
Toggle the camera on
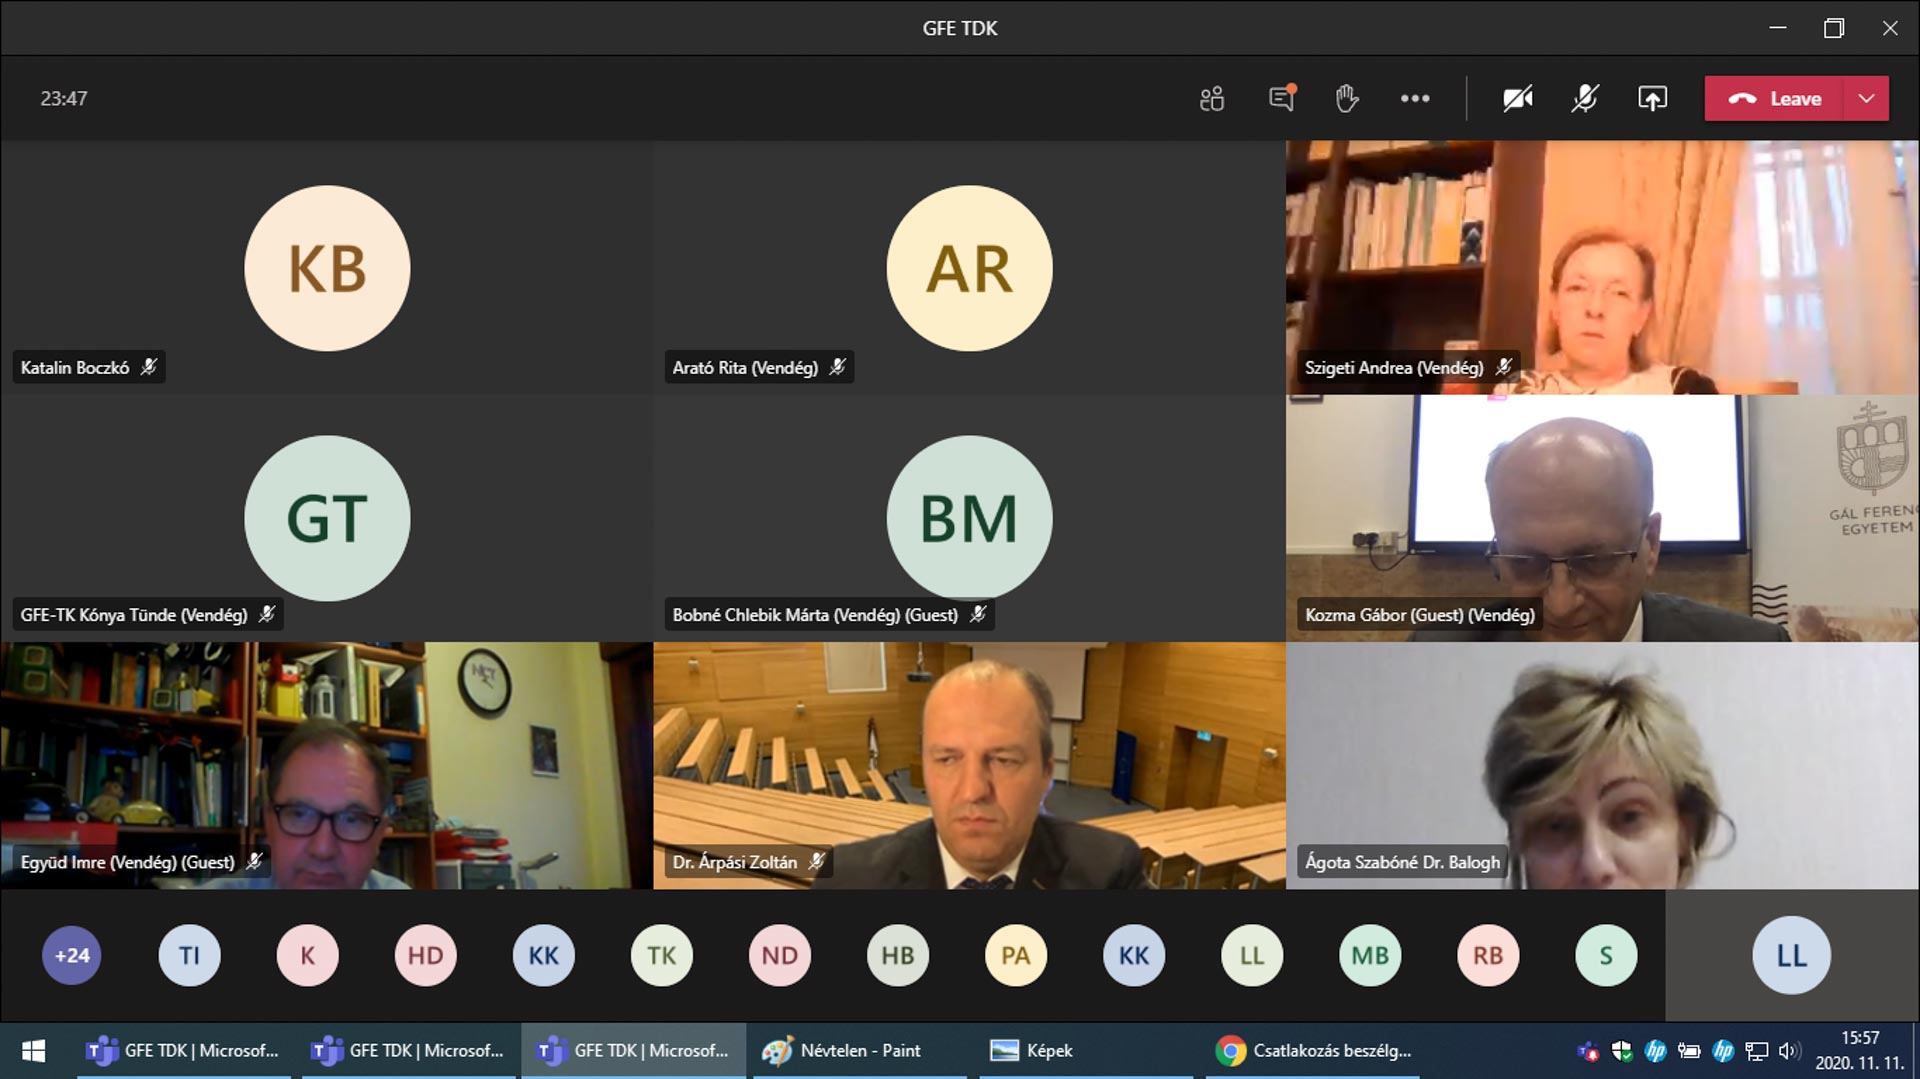point(1517,99)
